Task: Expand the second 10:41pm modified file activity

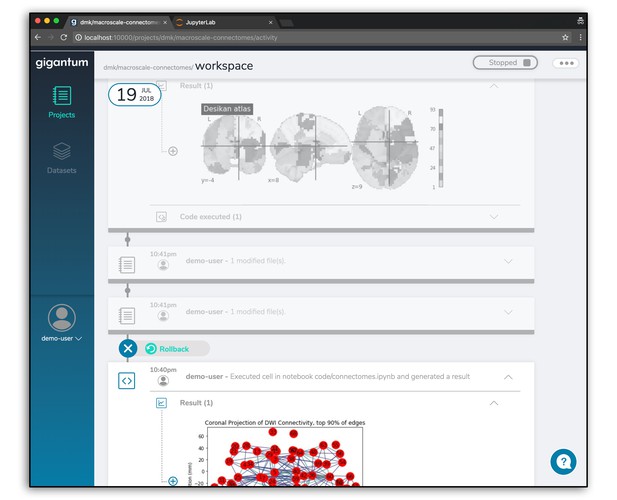Action: click(508, 312)
